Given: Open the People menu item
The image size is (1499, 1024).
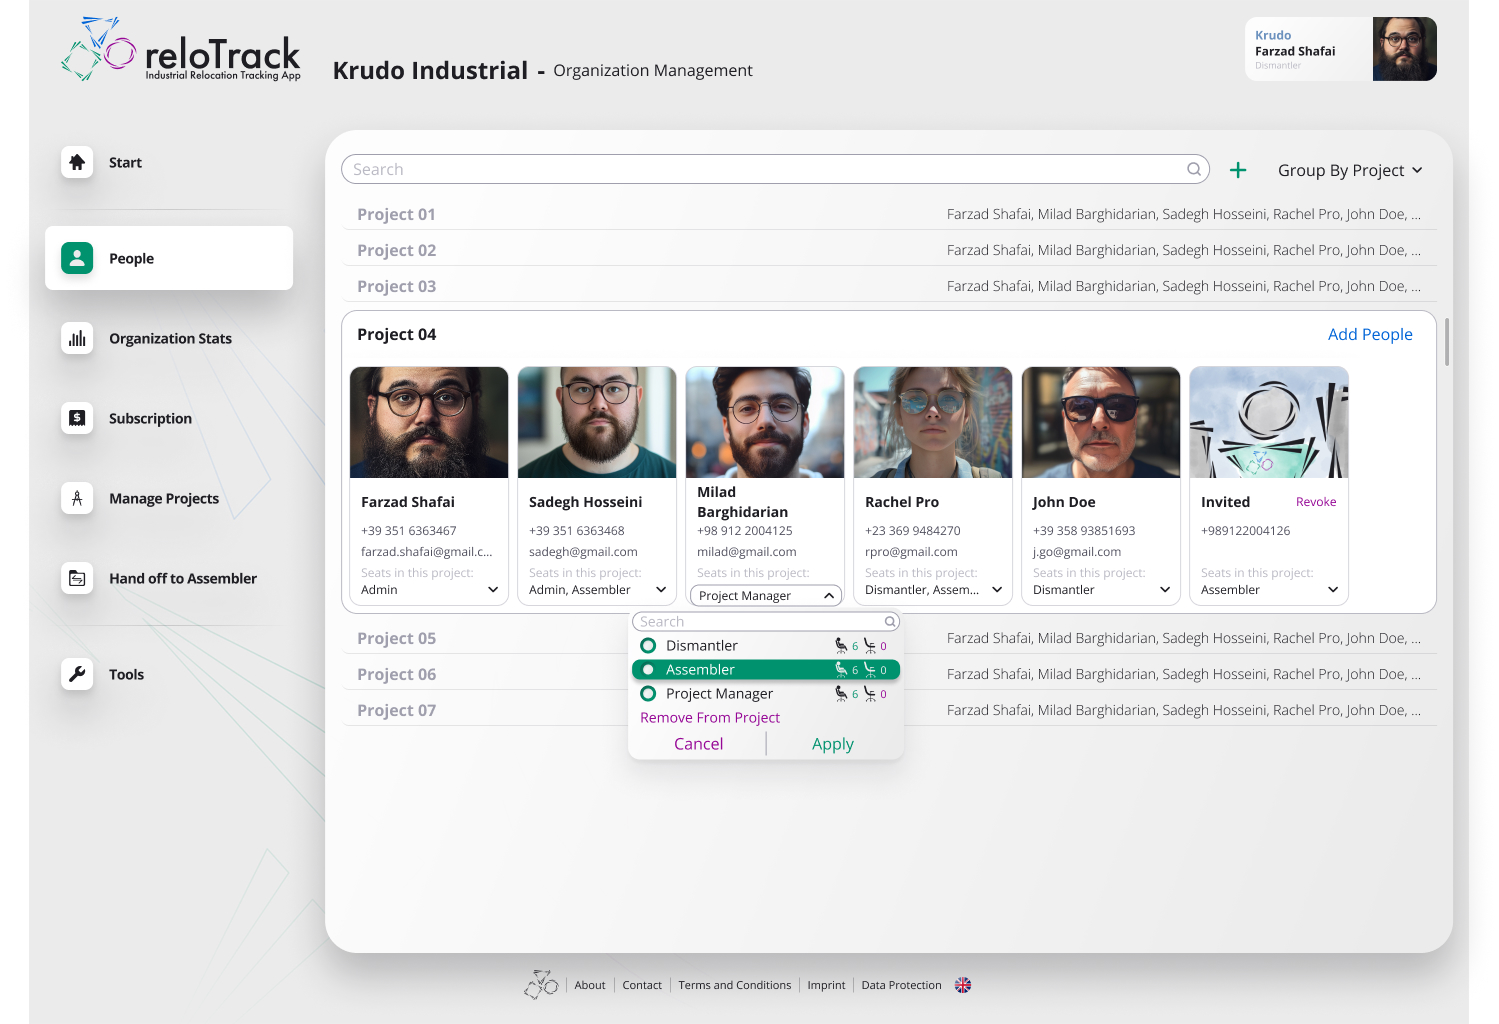Looking at the screenshot, I should (x=169, y=258).
